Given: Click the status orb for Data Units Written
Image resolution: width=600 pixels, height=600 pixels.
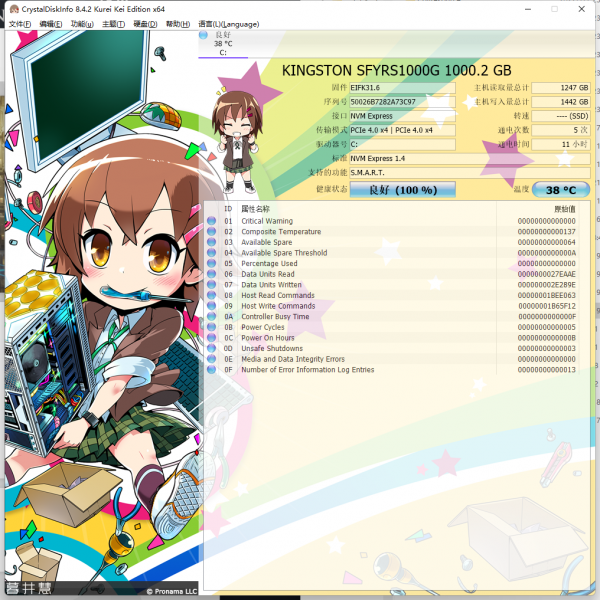Looking at the screenshot, I should click(212, 285).
